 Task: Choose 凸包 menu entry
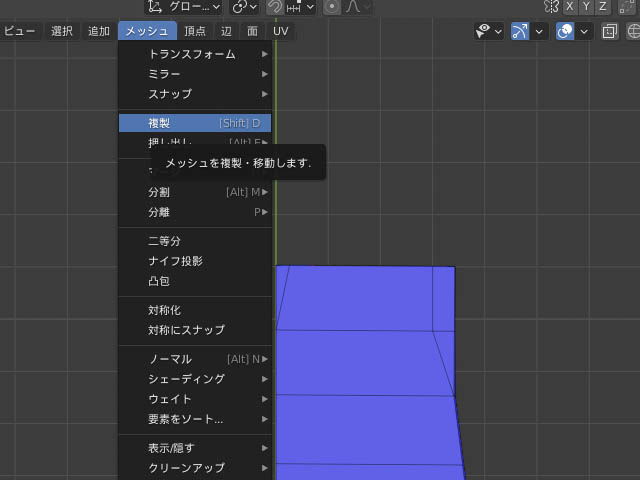pyautogui.click(x=195, y=281)
